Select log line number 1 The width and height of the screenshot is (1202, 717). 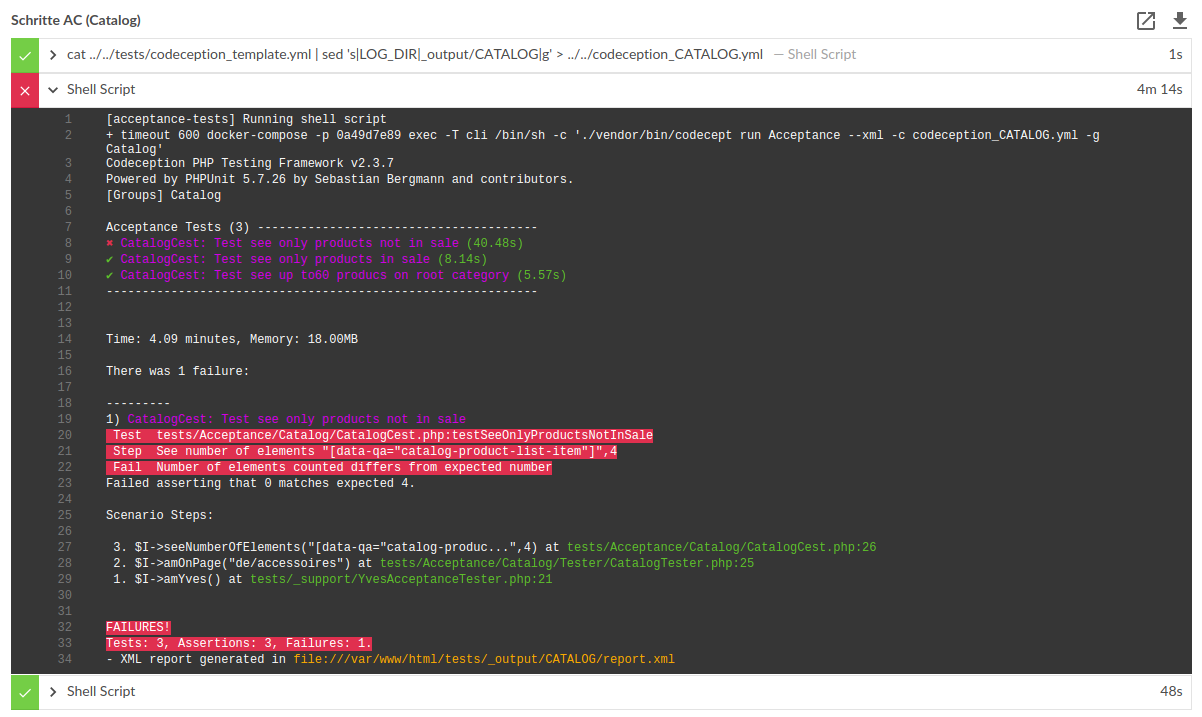(x=68, y=119)
